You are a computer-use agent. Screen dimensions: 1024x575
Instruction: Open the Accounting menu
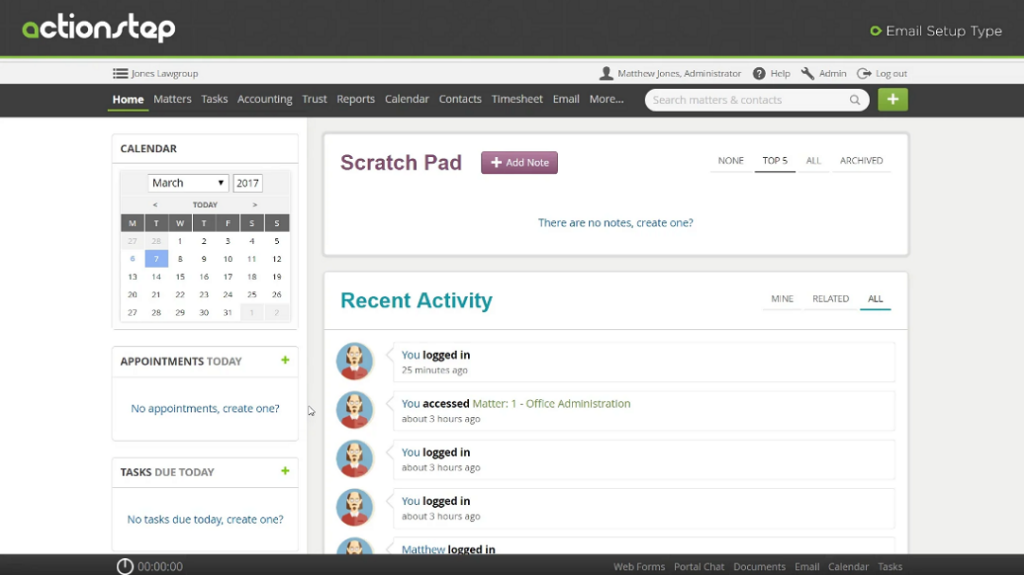tap(264, 99)
